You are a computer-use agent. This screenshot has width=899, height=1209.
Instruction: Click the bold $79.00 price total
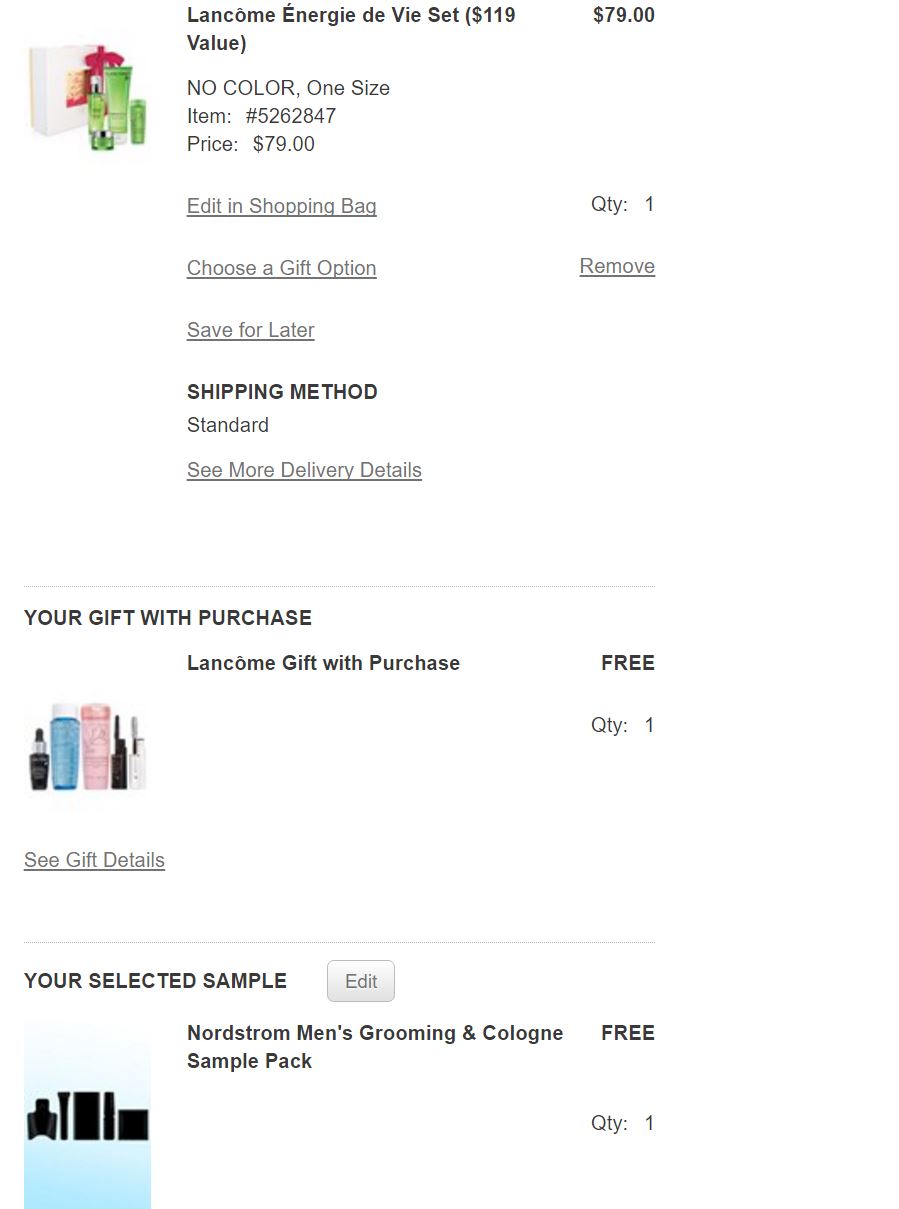point(623,15)
